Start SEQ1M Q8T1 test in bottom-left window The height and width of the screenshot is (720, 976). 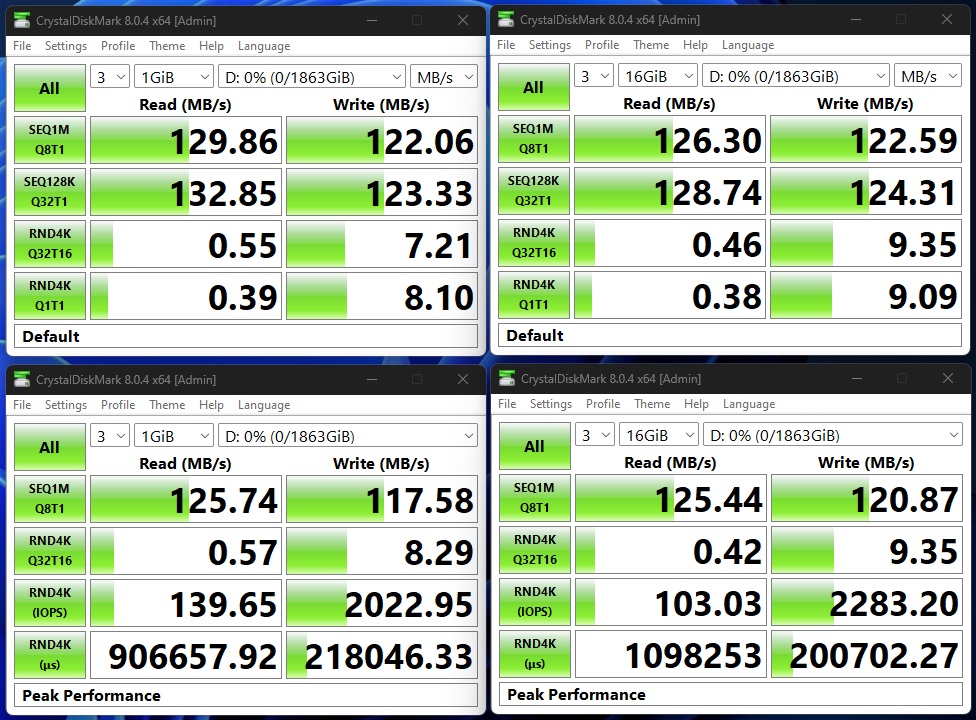pyautogui.click(x=50, y=499)
